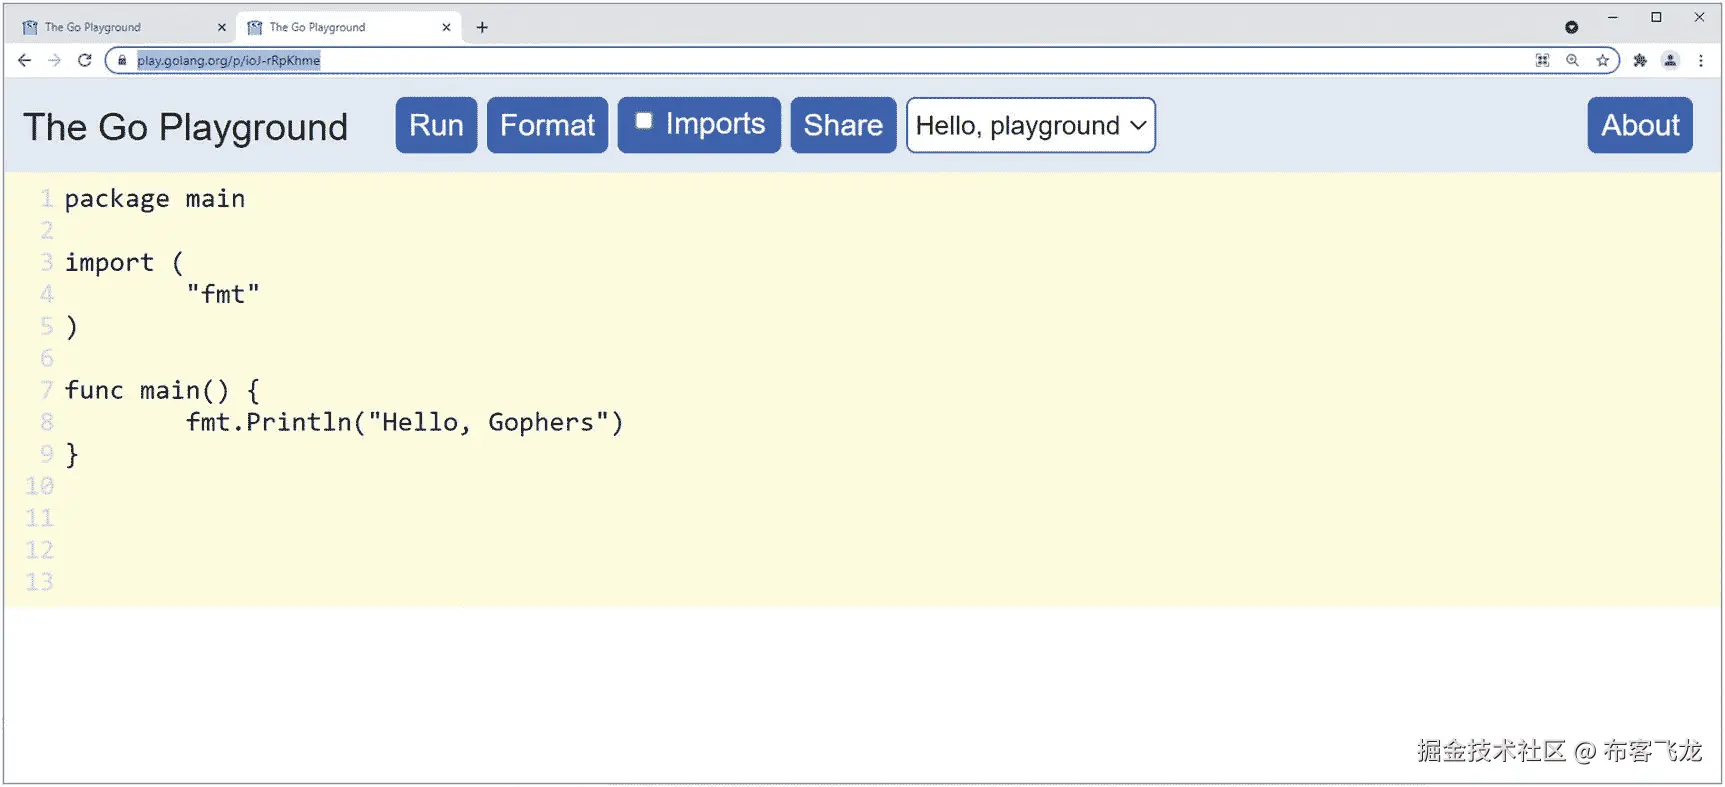The height and width of the screenshot is (787, 1725).
Task: Open the Chrome three-dot menu
Action: pos(1703,60)
